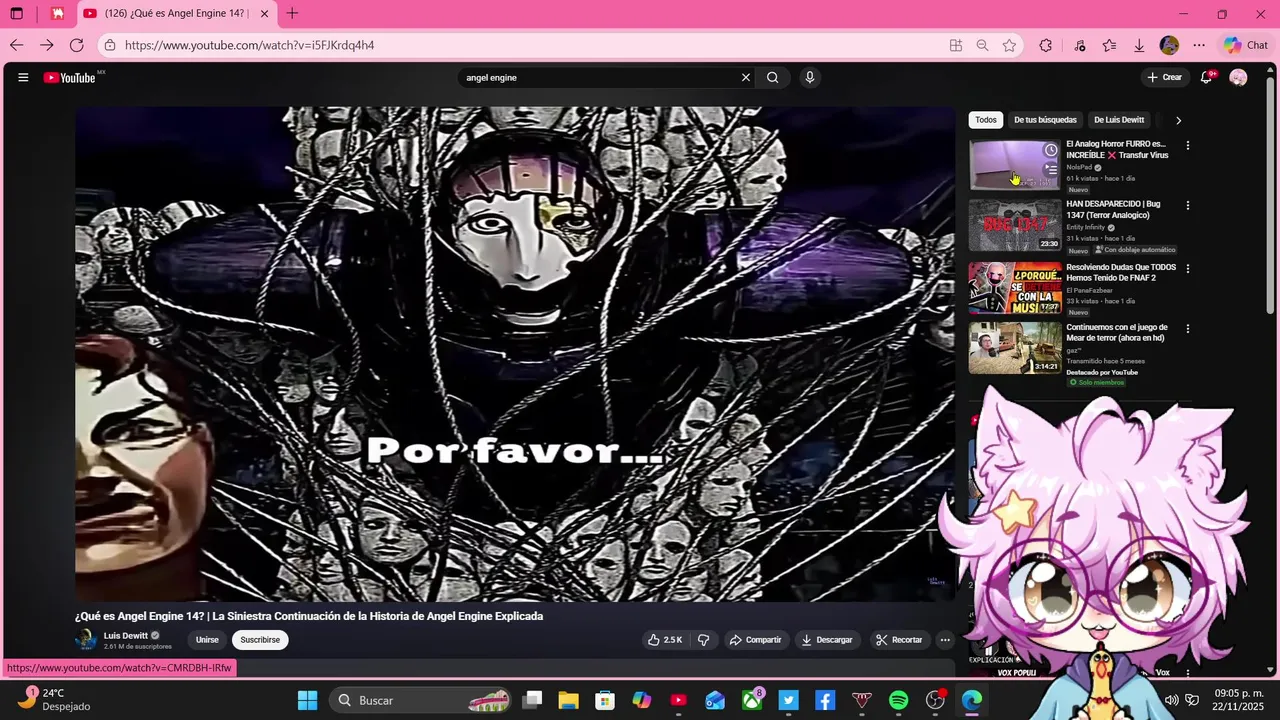The image size is (1280, 720).
Task: Click the Crear button
Action: tap(1165, 77)
